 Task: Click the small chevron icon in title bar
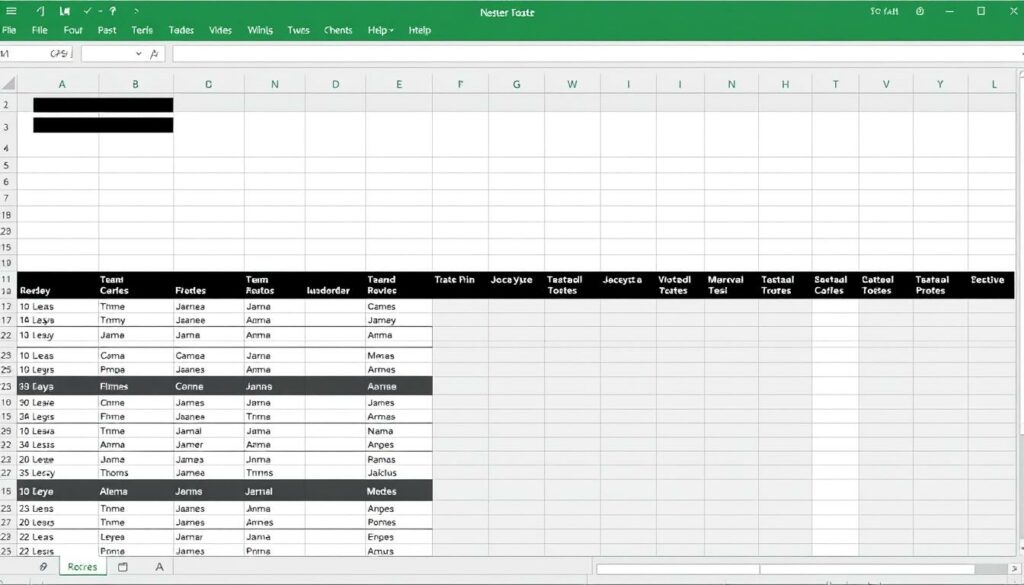tap(136, 11)
